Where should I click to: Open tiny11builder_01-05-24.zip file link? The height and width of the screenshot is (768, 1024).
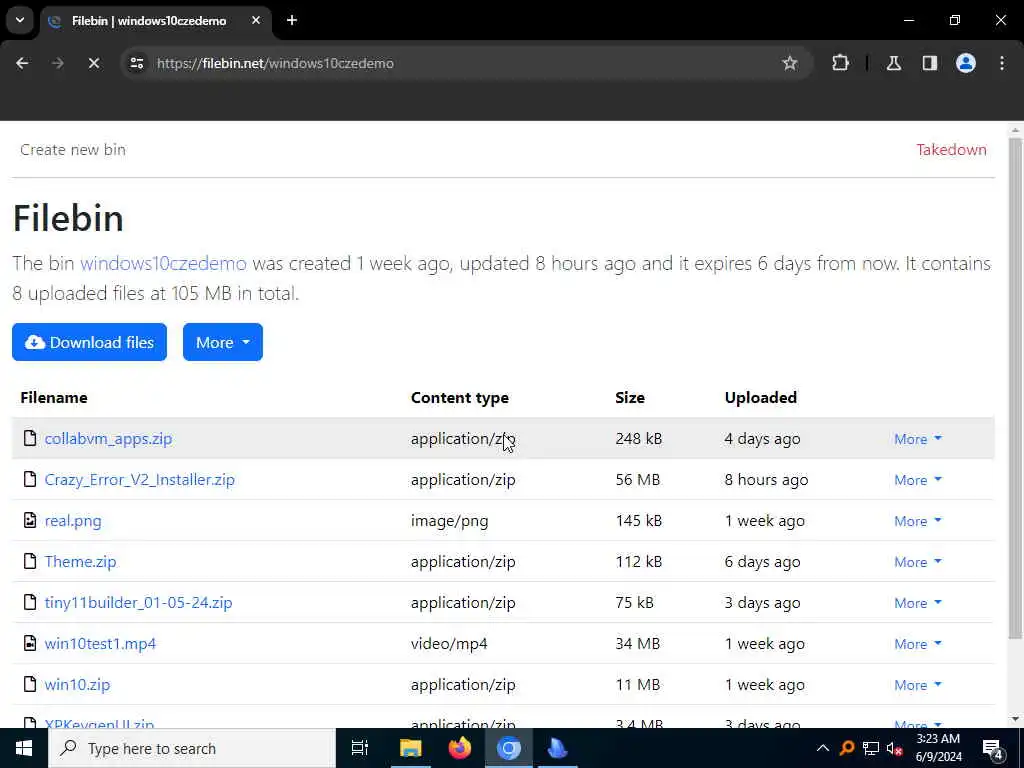138,603
